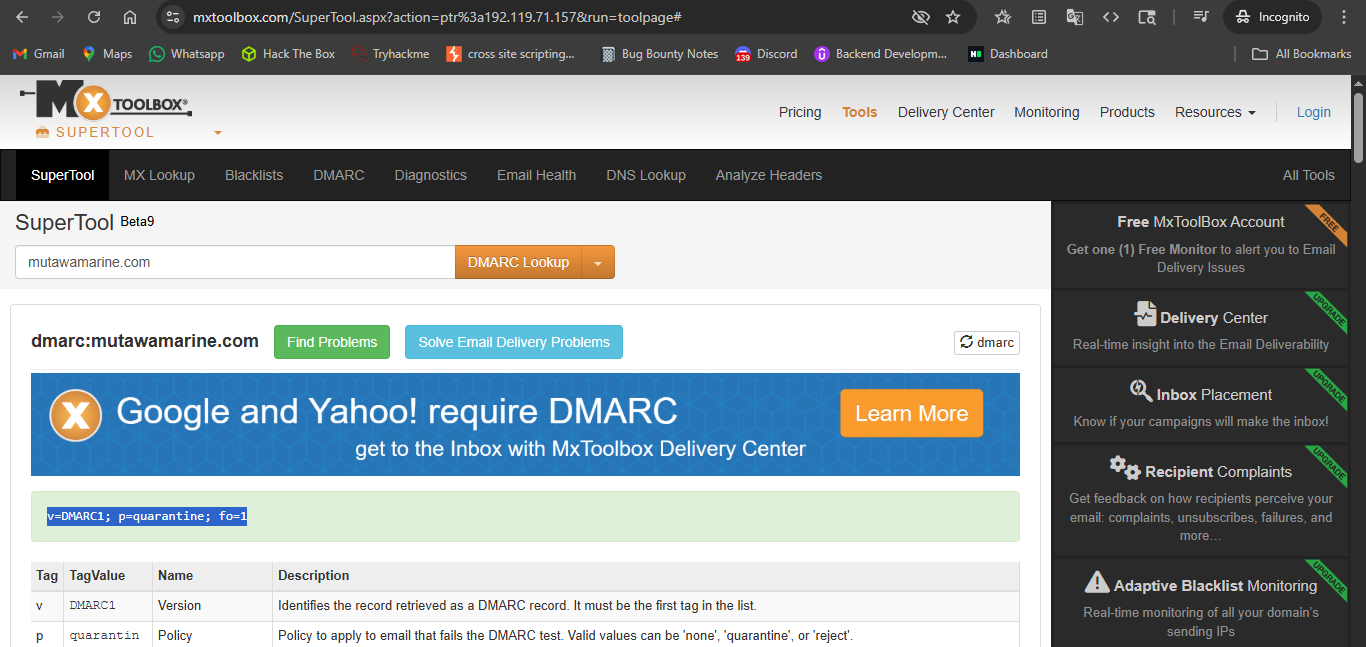This screenshot has height=647, width=1366.
Task: Click the third-party cookies blocked eye icon
Action: pyautogui.click(x=920, y=17)
